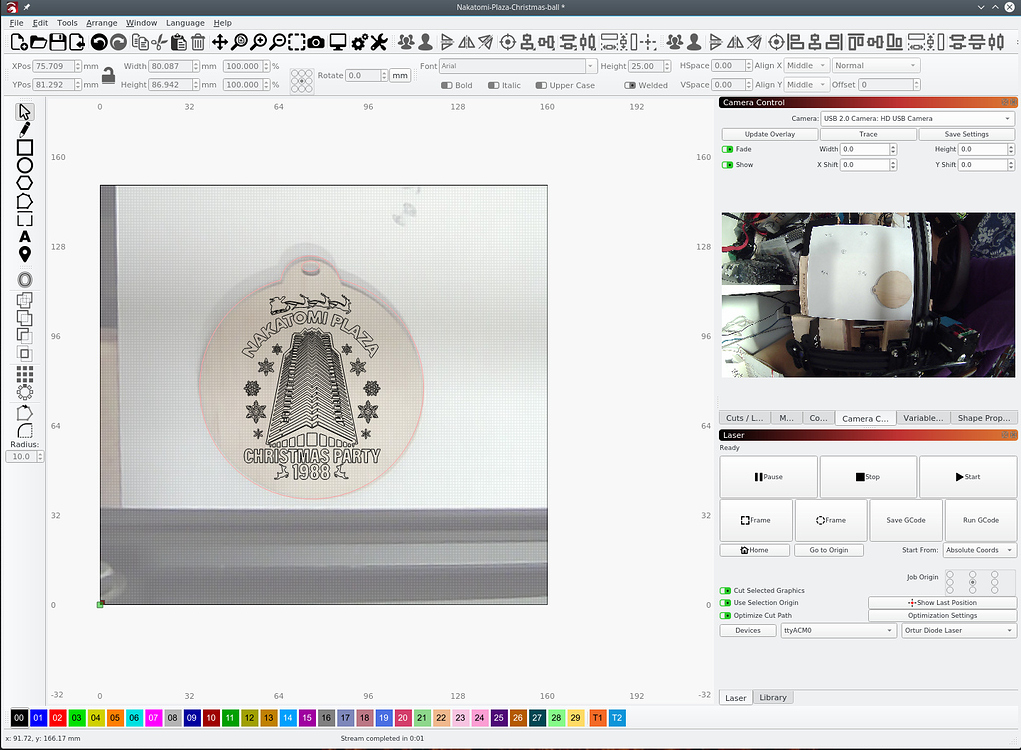Screen dimensions: 1021x750
Task: Open the ttyACM0 port dropdown
Action: (839, 630)
